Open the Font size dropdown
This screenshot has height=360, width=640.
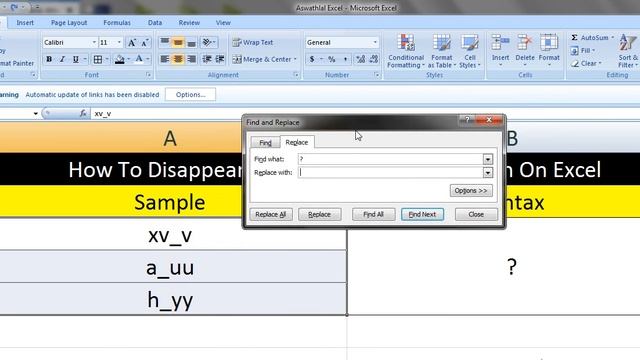tap(119, 42)
